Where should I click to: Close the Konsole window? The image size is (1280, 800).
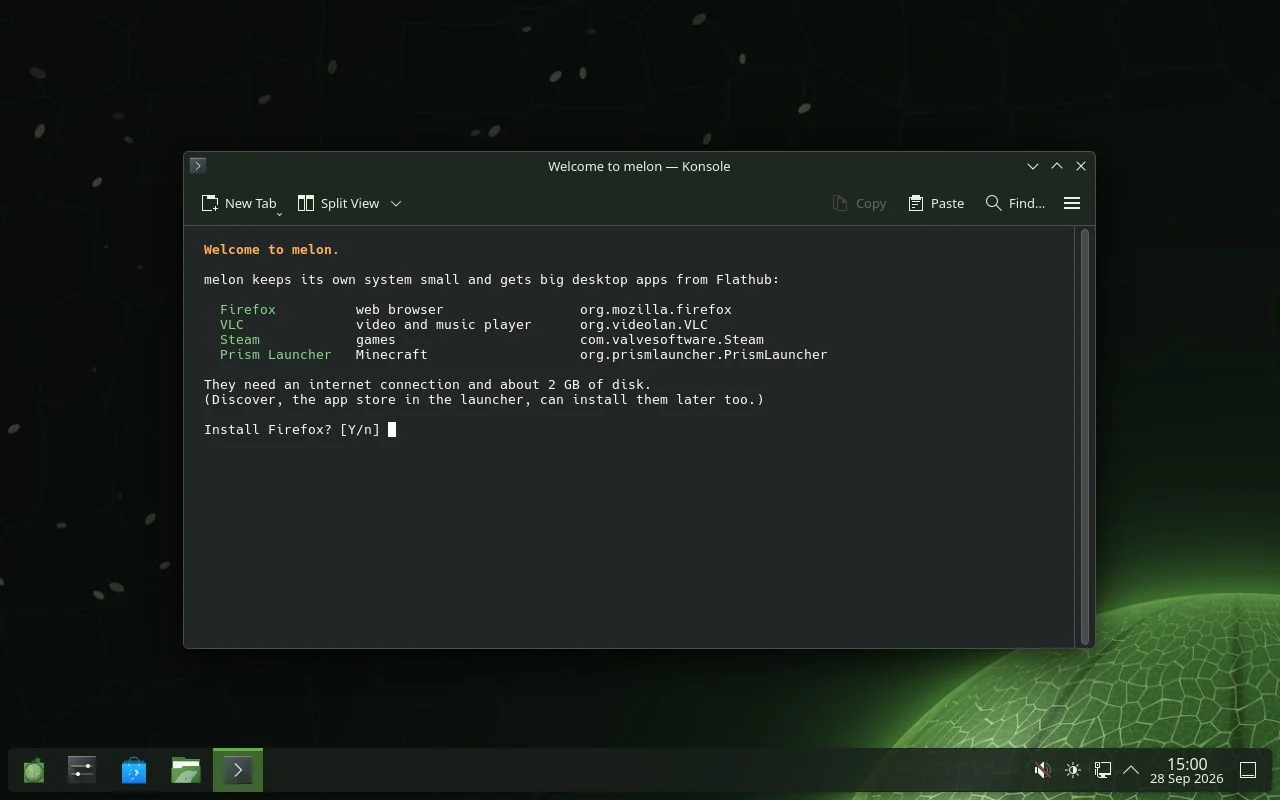click(1081, 166)
